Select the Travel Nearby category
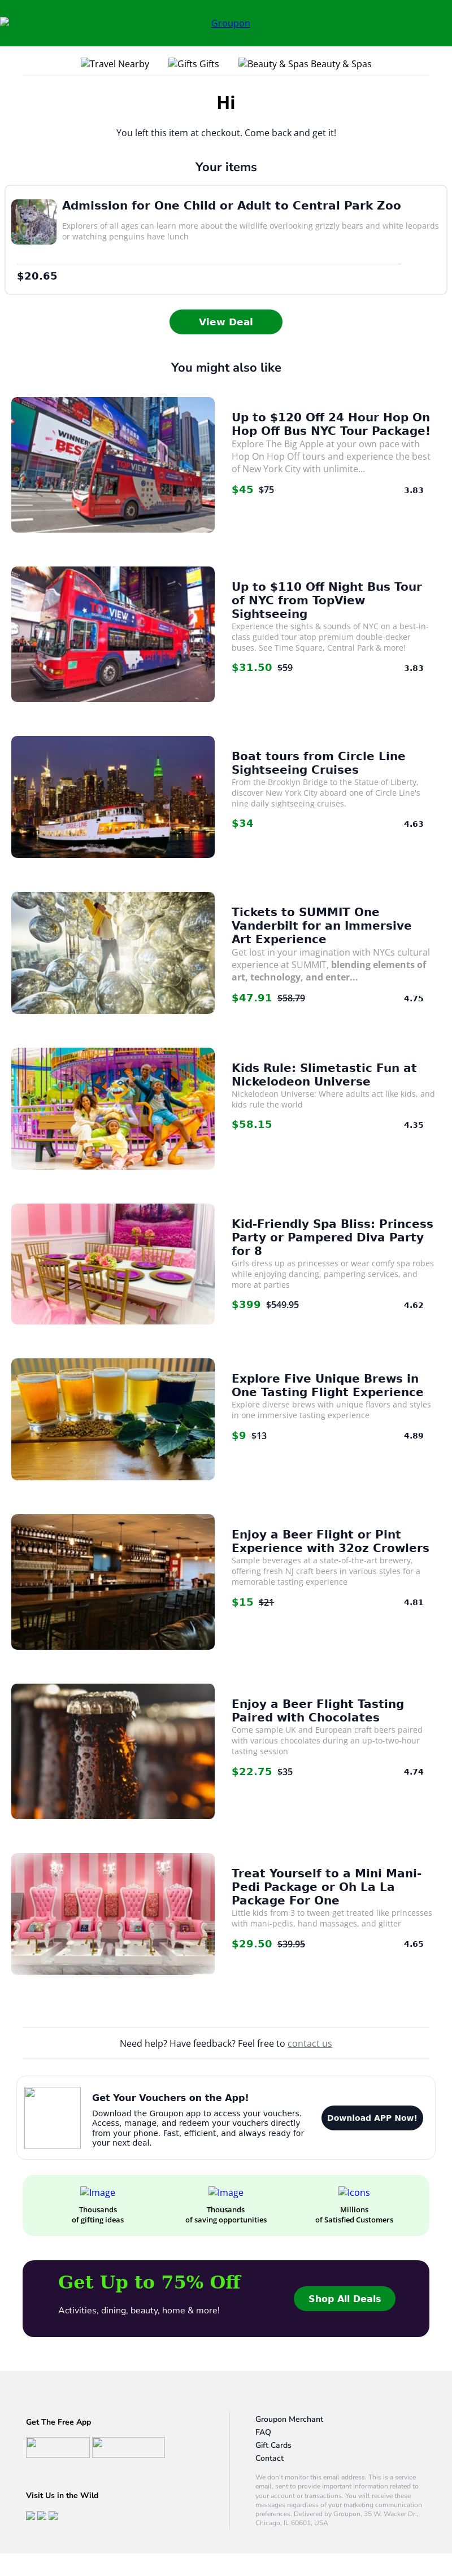452x2576 pixels. [x=115, y=64]
